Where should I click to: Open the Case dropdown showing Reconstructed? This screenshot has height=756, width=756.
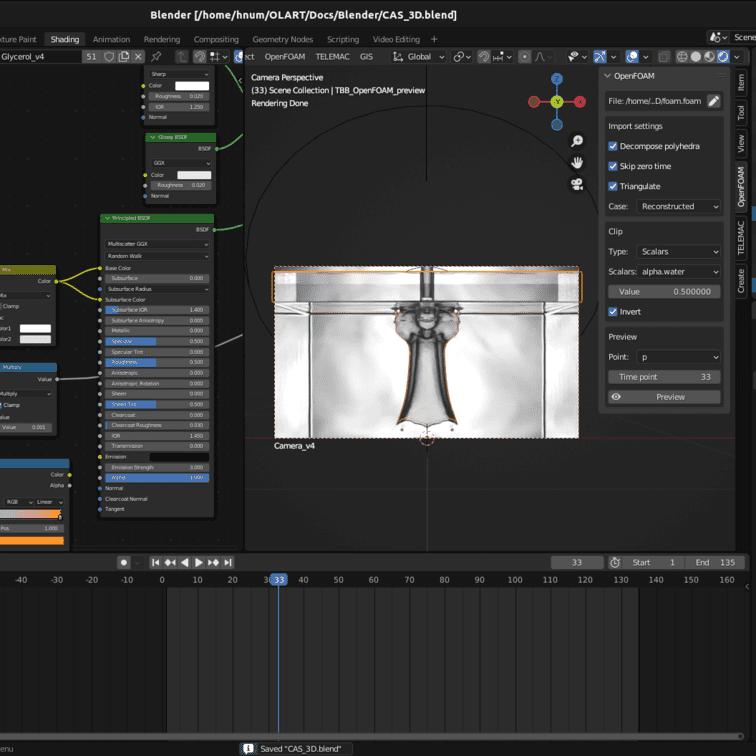coord(679,206)
